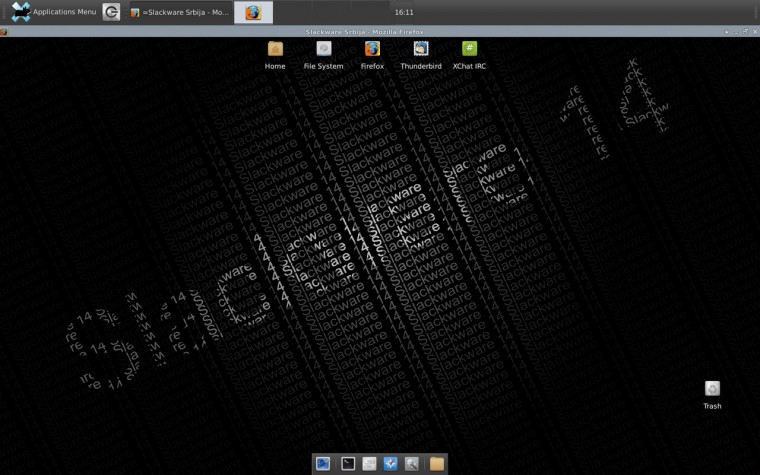Minimize the Mozilla Firefox window
Viewport: 760px width, 475px height.
736,32
